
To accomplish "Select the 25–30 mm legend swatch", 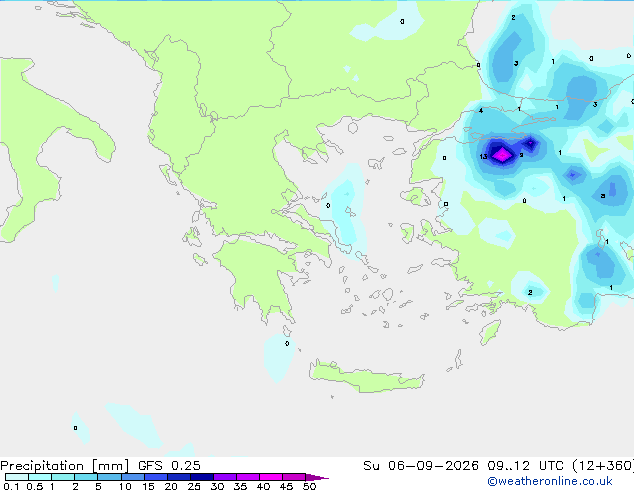I will [201, 477].
